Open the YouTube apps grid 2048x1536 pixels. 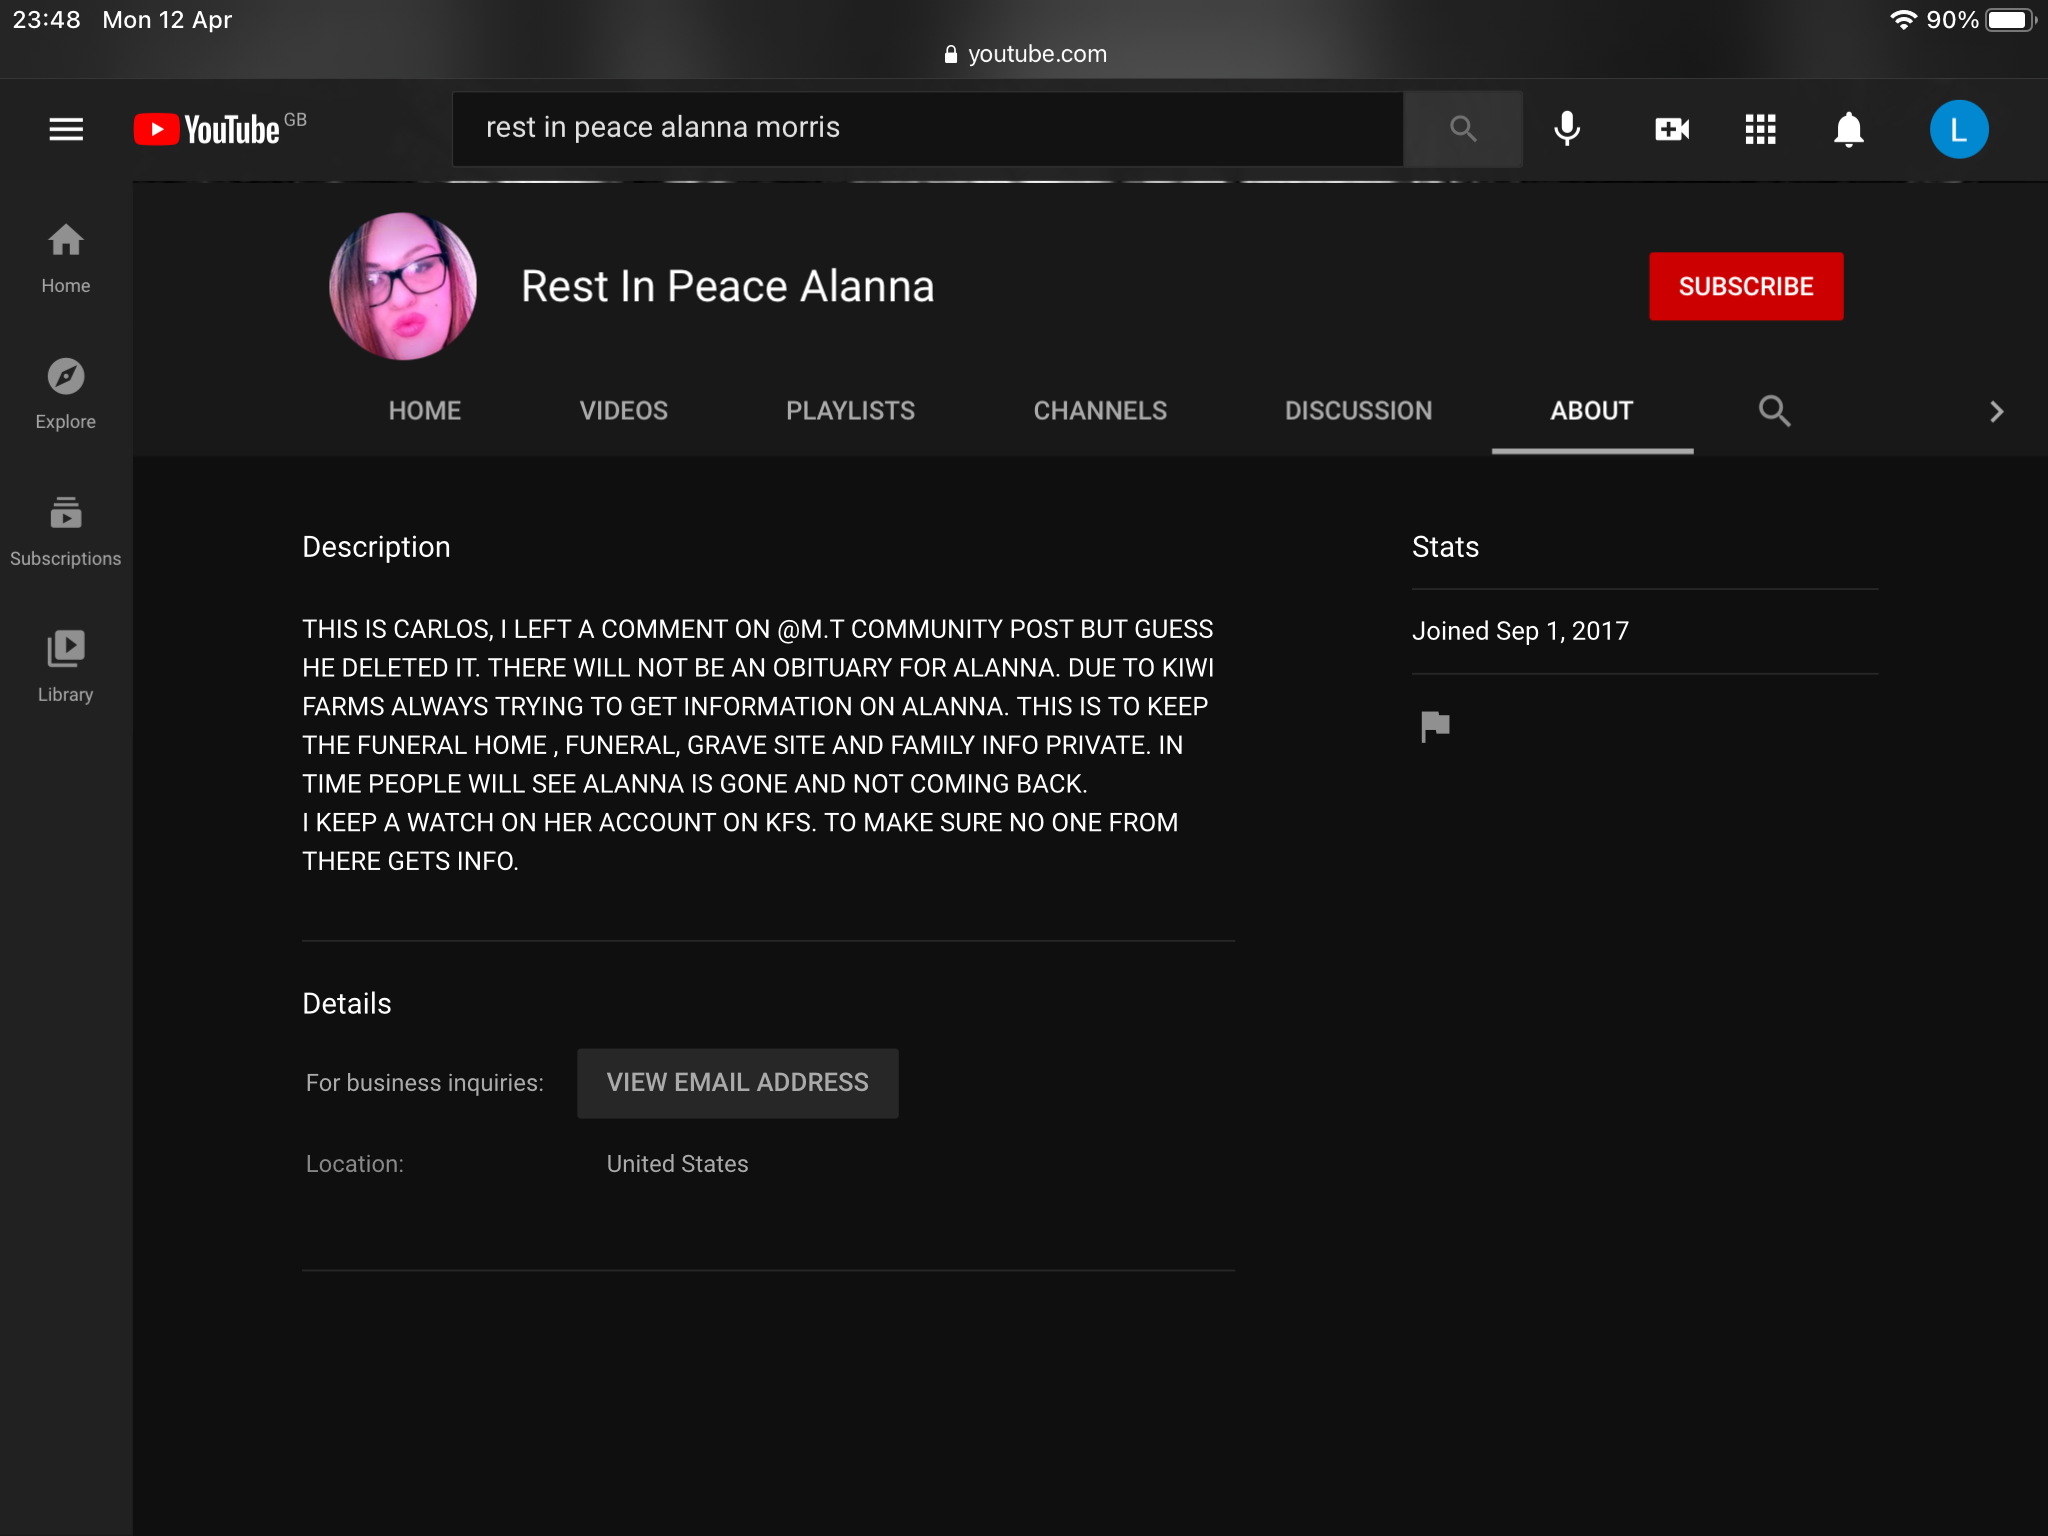[1760, 129]
